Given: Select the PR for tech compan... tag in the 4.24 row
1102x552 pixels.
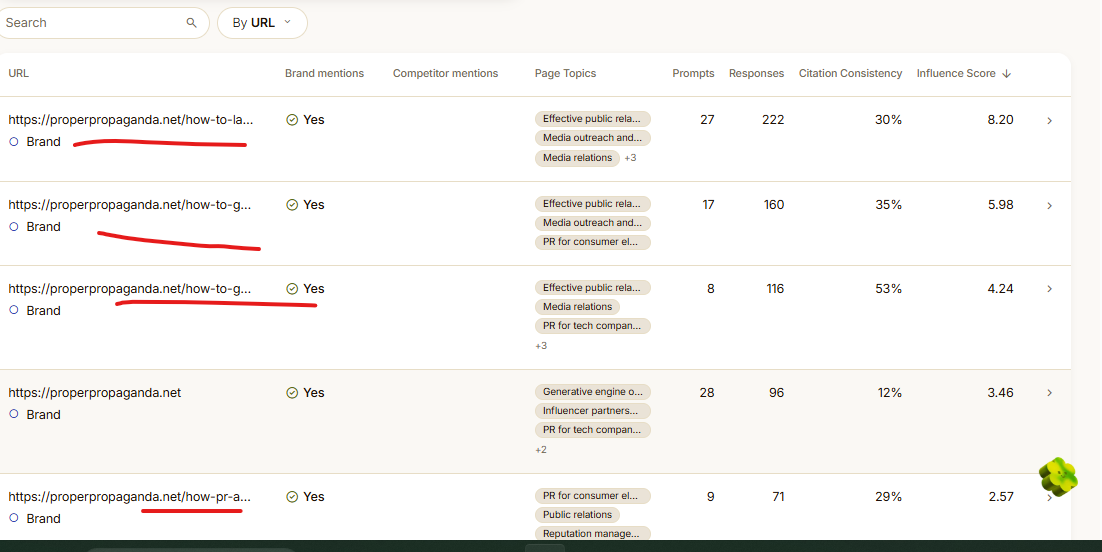Looking at the screenshot, I should [x=592, y=326].
